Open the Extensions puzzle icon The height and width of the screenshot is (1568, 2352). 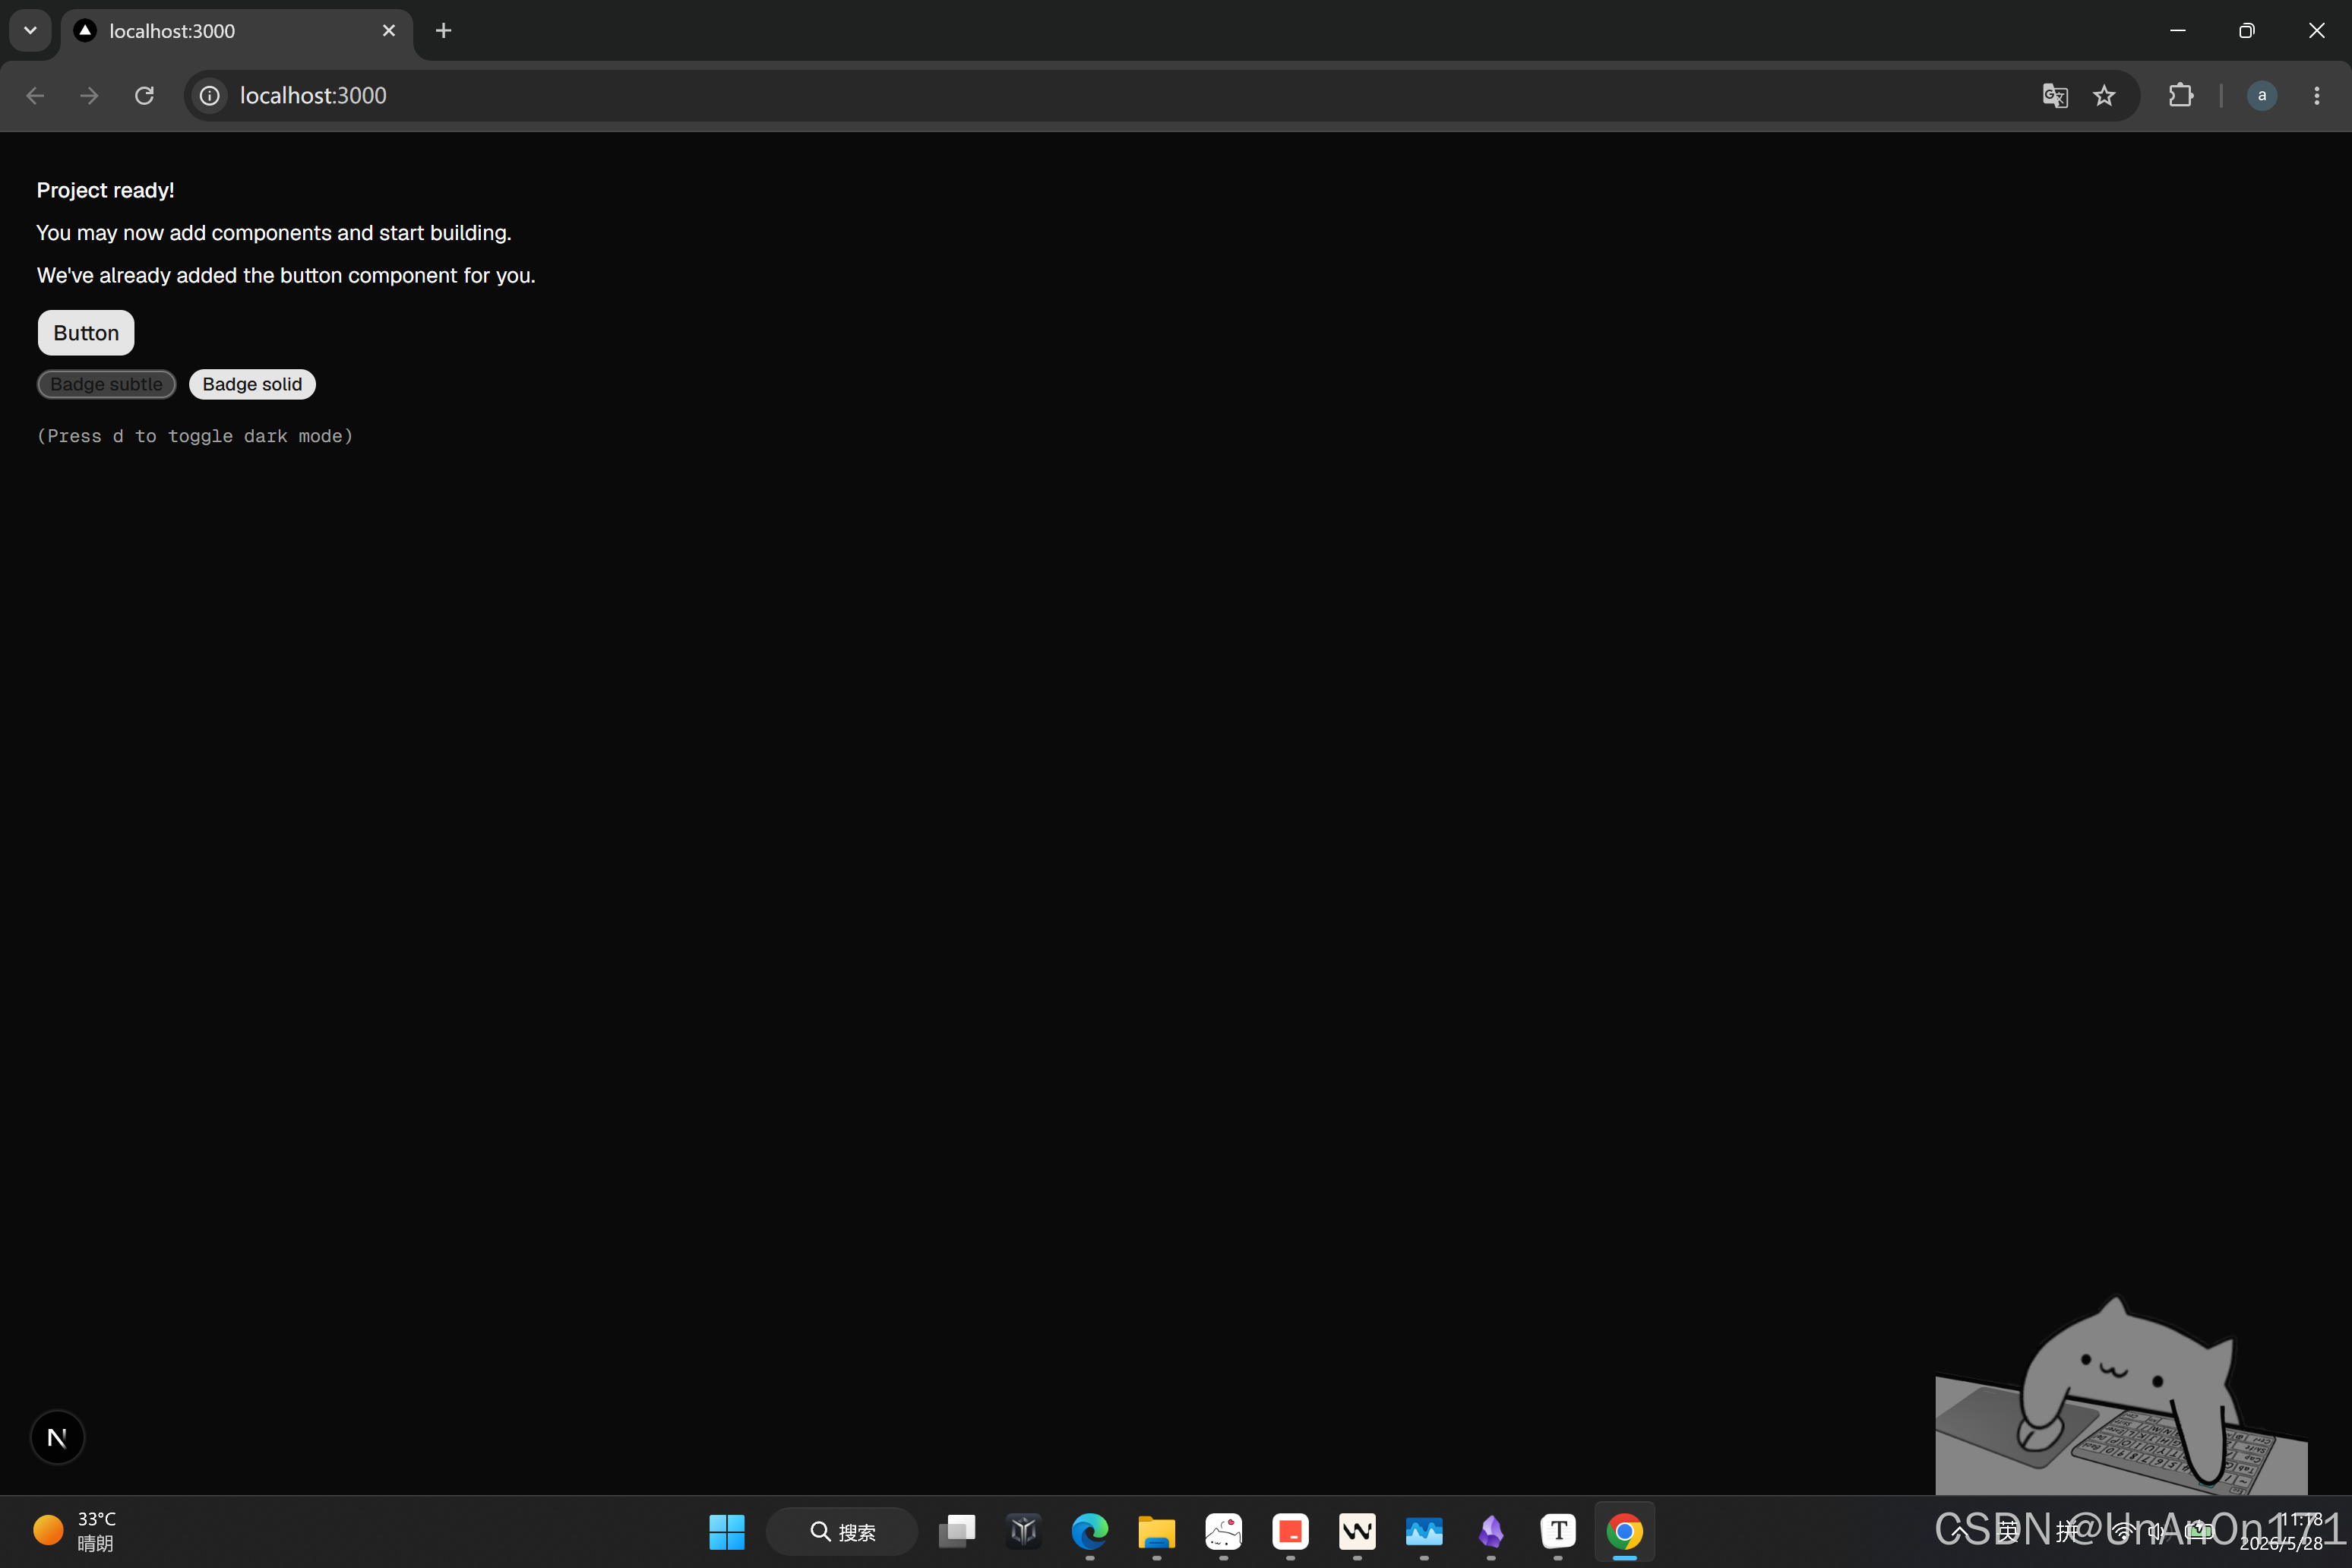point(2180,95)
